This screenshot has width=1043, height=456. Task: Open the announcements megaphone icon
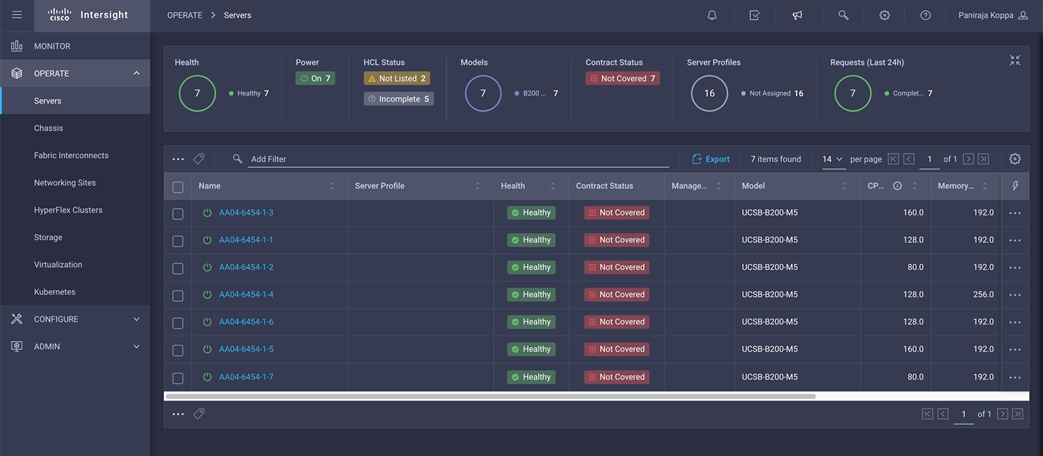point(798,15)
